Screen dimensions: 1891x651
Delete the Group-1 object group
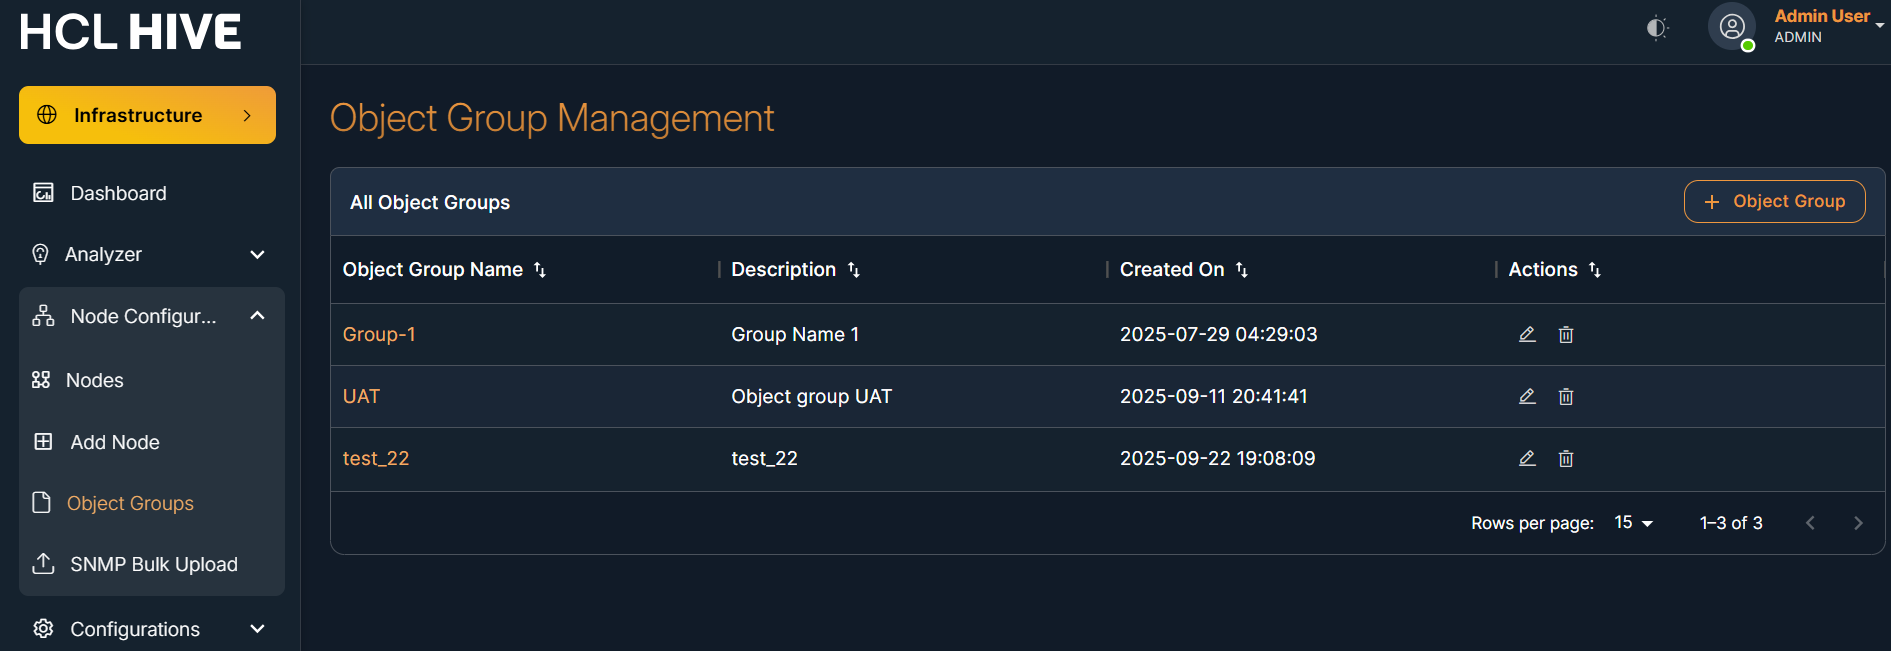tap(1566, 334)
